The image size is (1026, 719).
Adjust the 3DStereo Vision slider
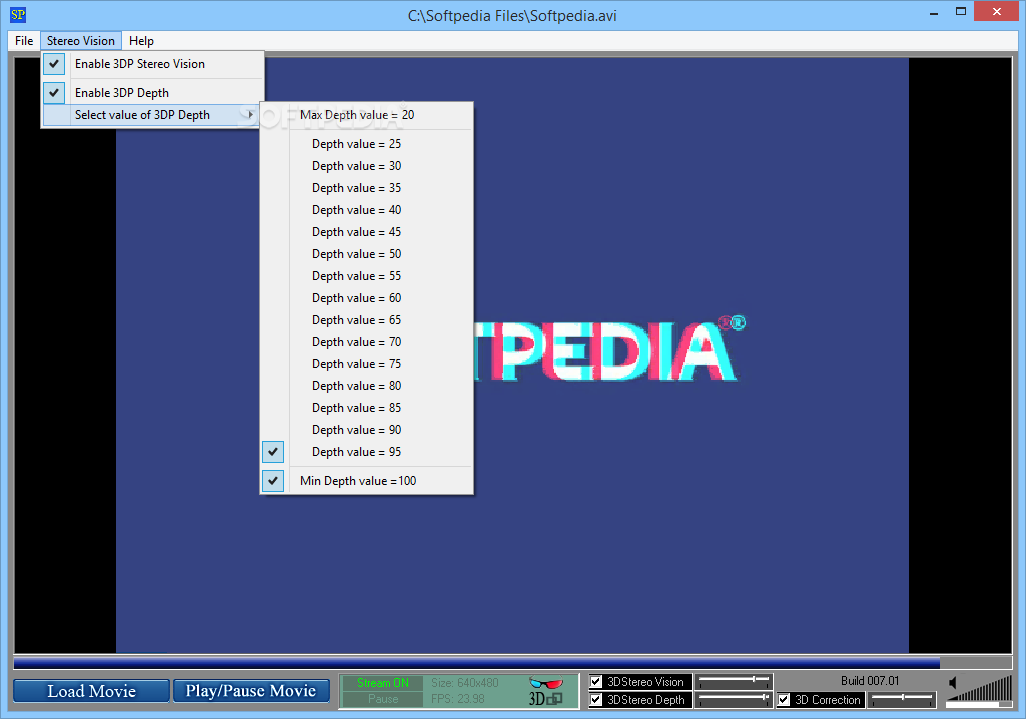tap(734, 681)
